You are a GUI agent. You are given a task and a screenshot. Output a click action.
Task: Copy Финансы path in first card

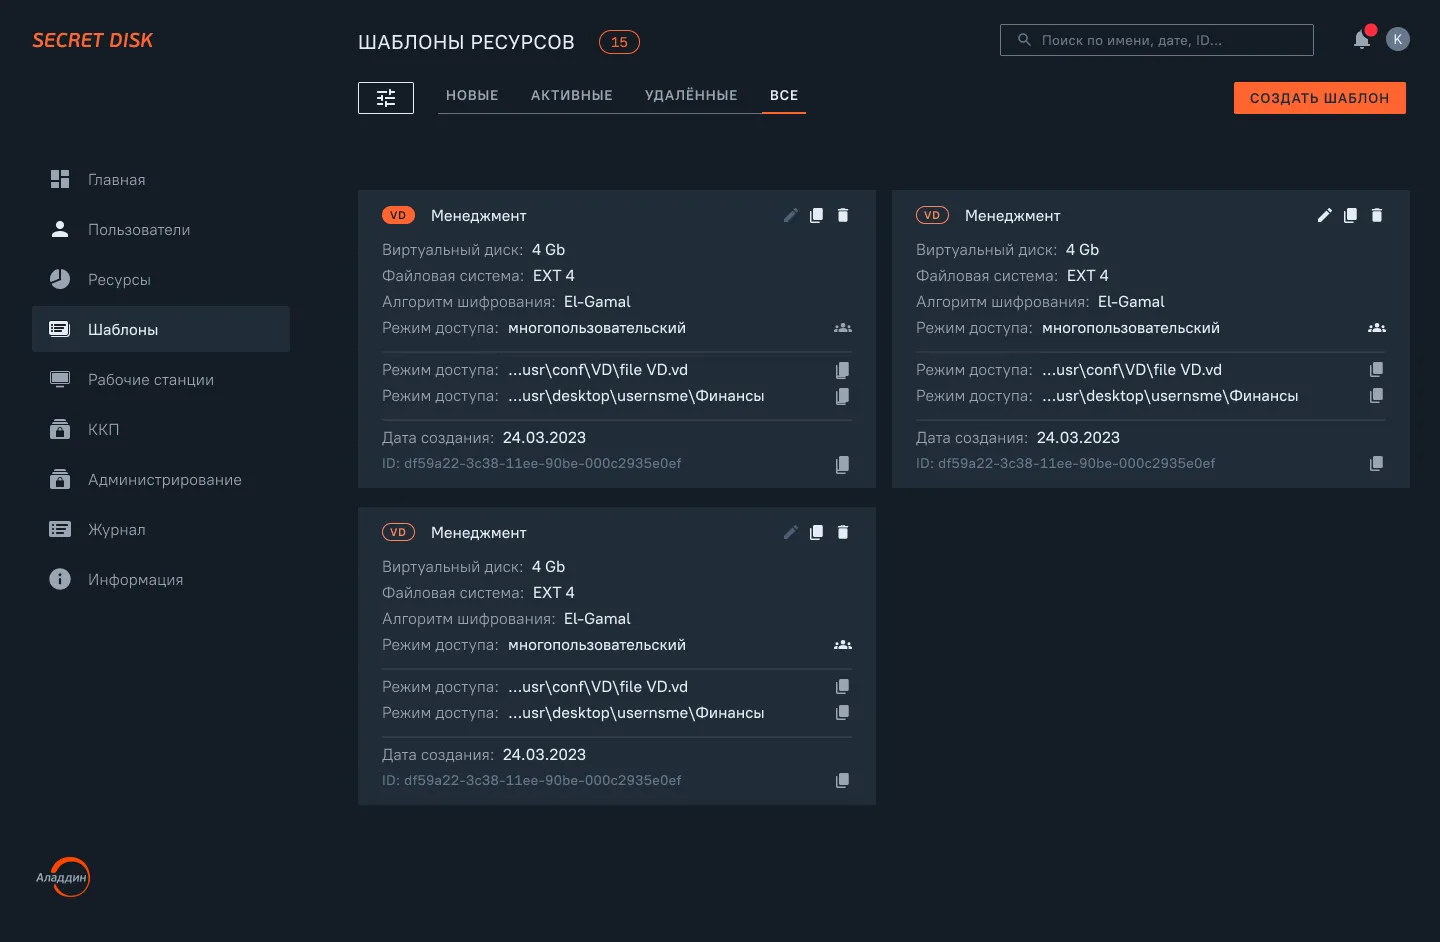(x=842, y=396)
